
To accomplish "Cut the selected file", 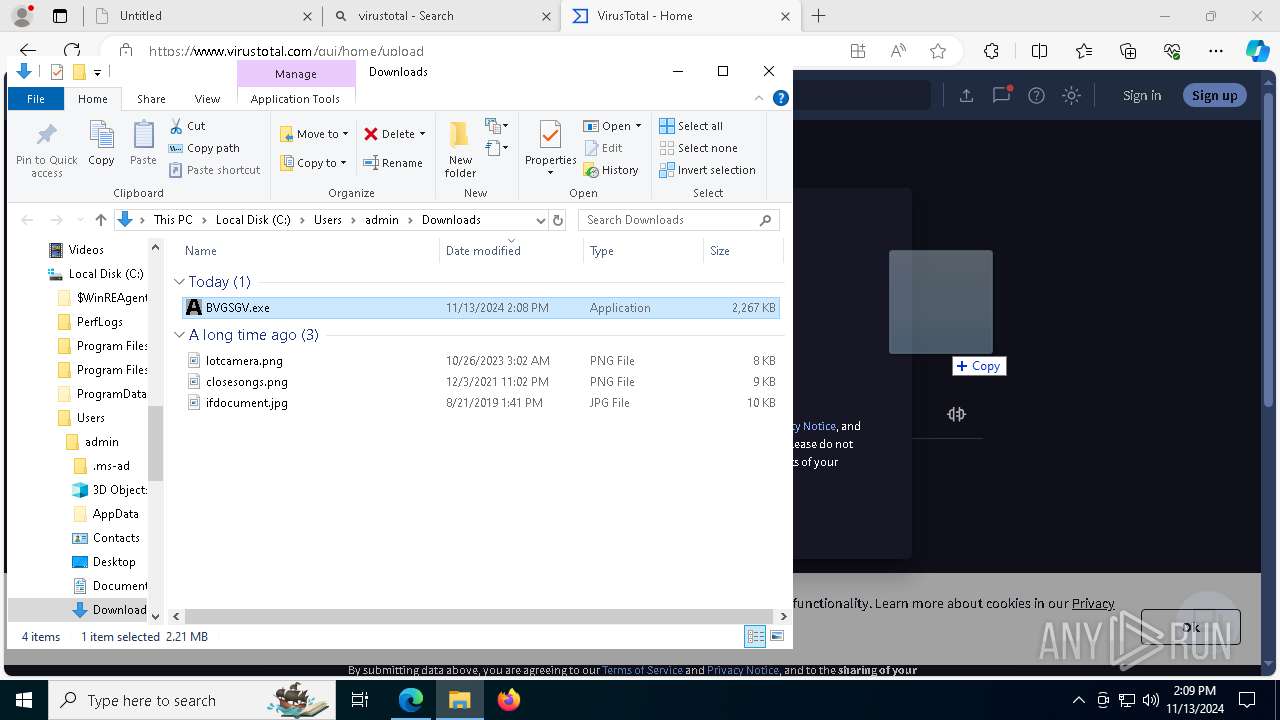I will (x=187, y=126).
